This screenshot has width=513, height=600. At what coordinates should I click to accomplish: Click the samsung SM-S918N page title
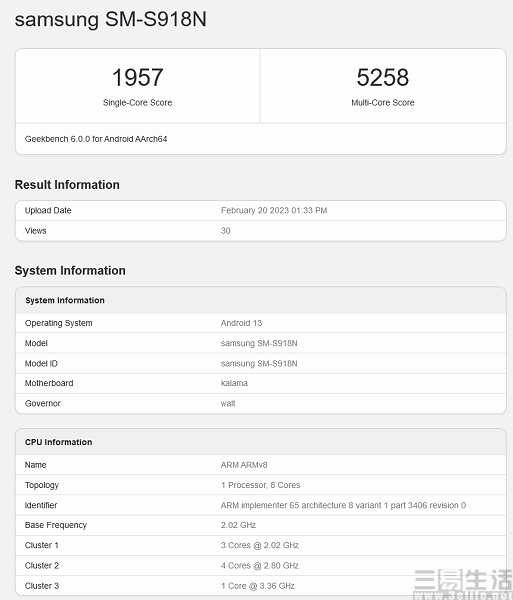[x=111, y=20]
